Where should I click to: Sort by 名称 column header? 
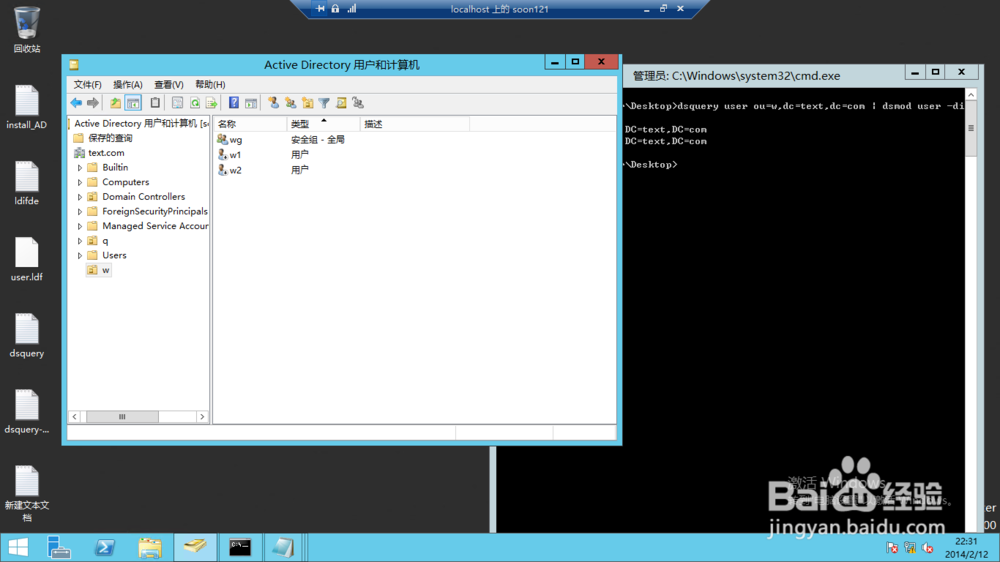(250, 124)
